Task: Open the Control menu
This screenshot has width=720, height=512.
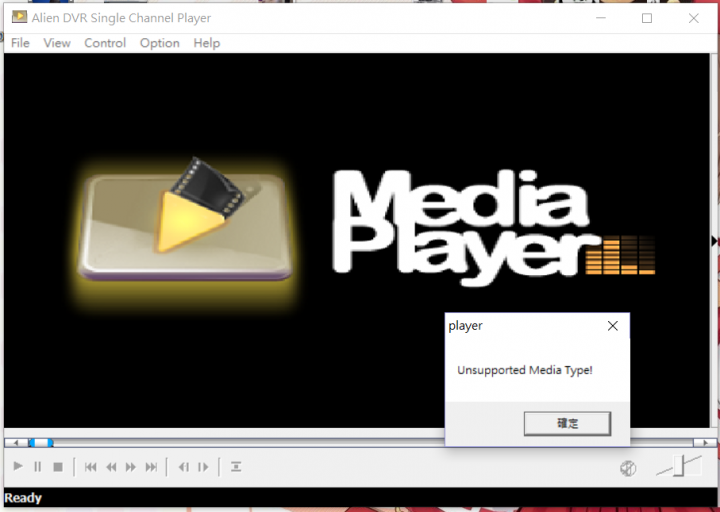Action: [x=105, y=43]
